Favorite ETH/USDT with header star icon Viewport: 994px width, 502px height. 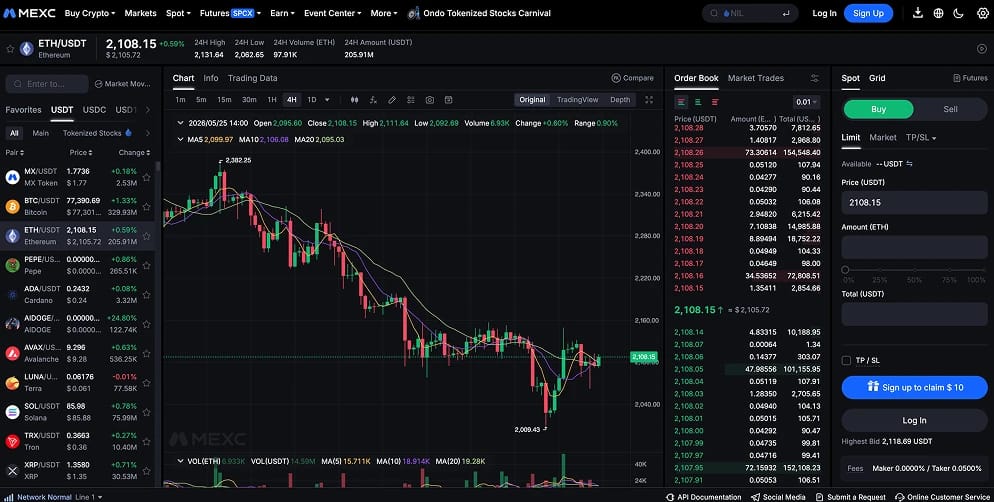(10, 49)
